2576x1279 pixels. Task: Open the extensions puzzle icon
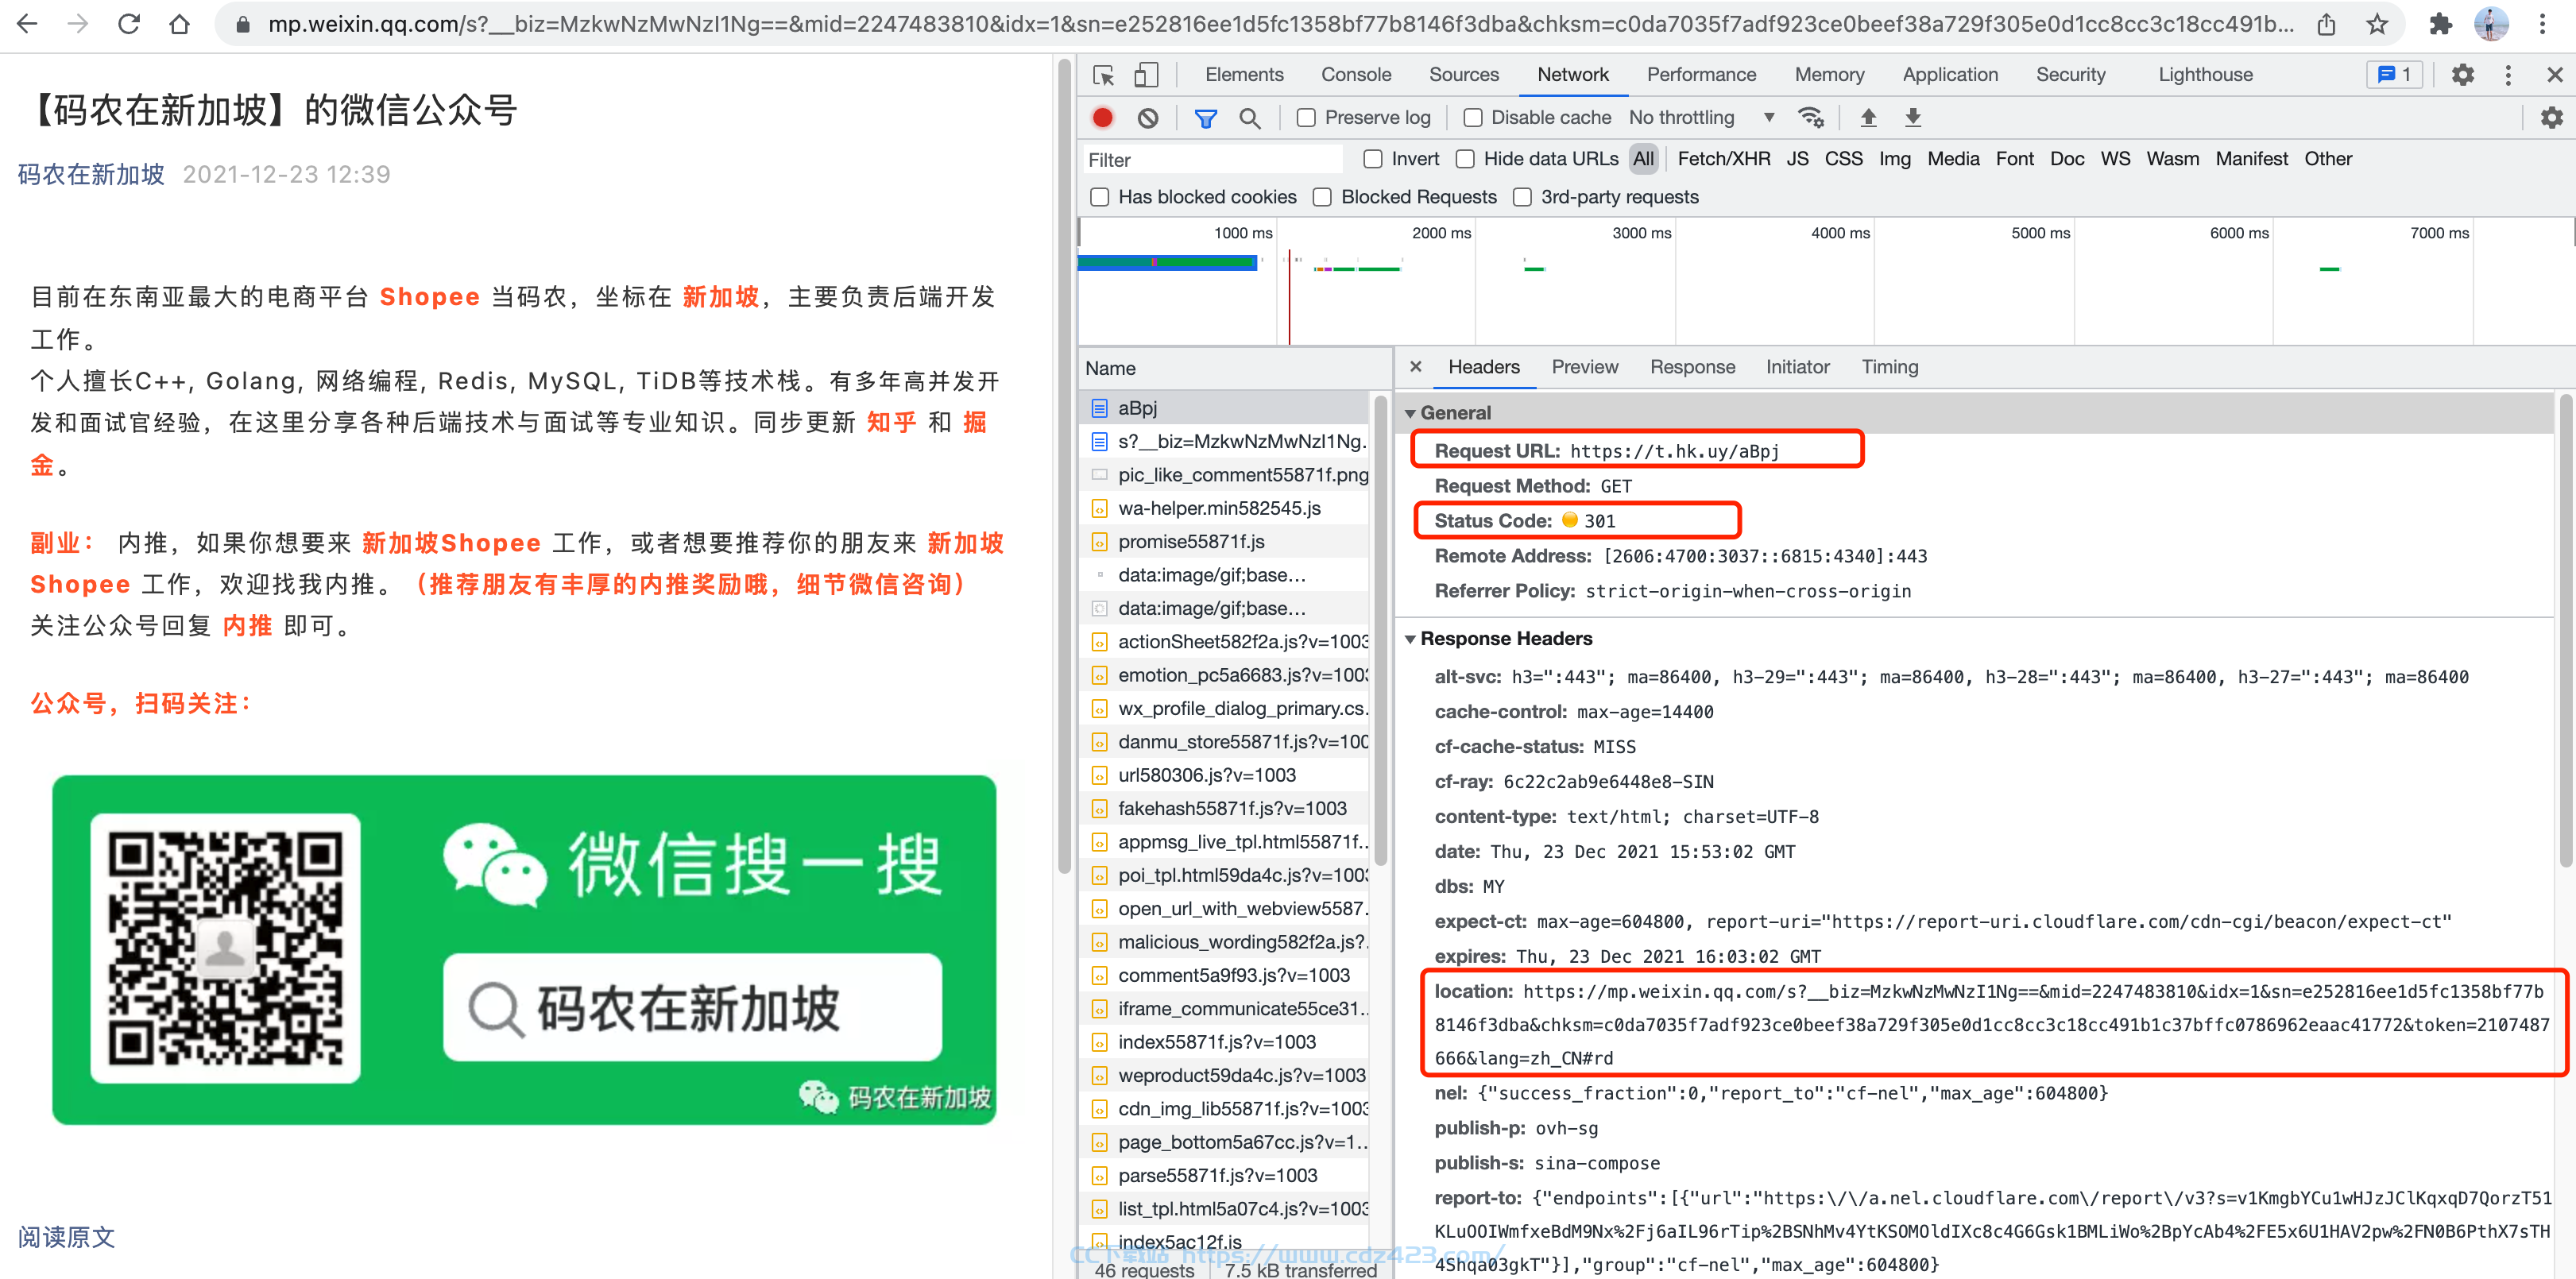(x=2441, y=24)
